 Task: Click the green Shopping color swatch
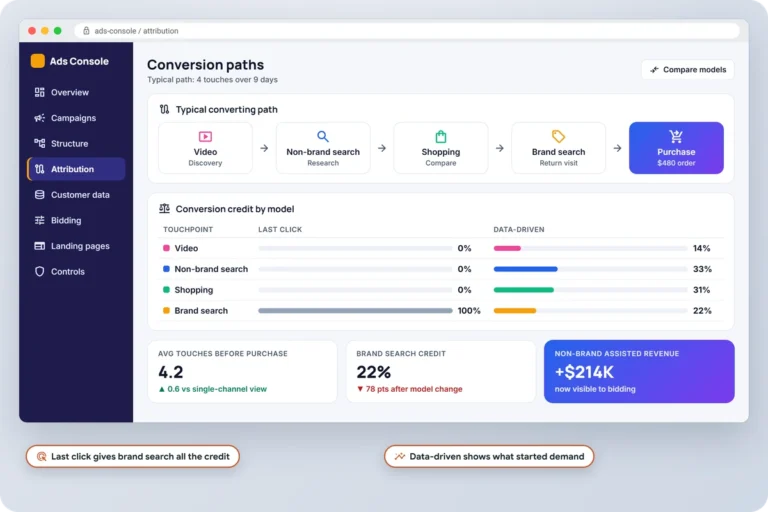pos(166,290)
